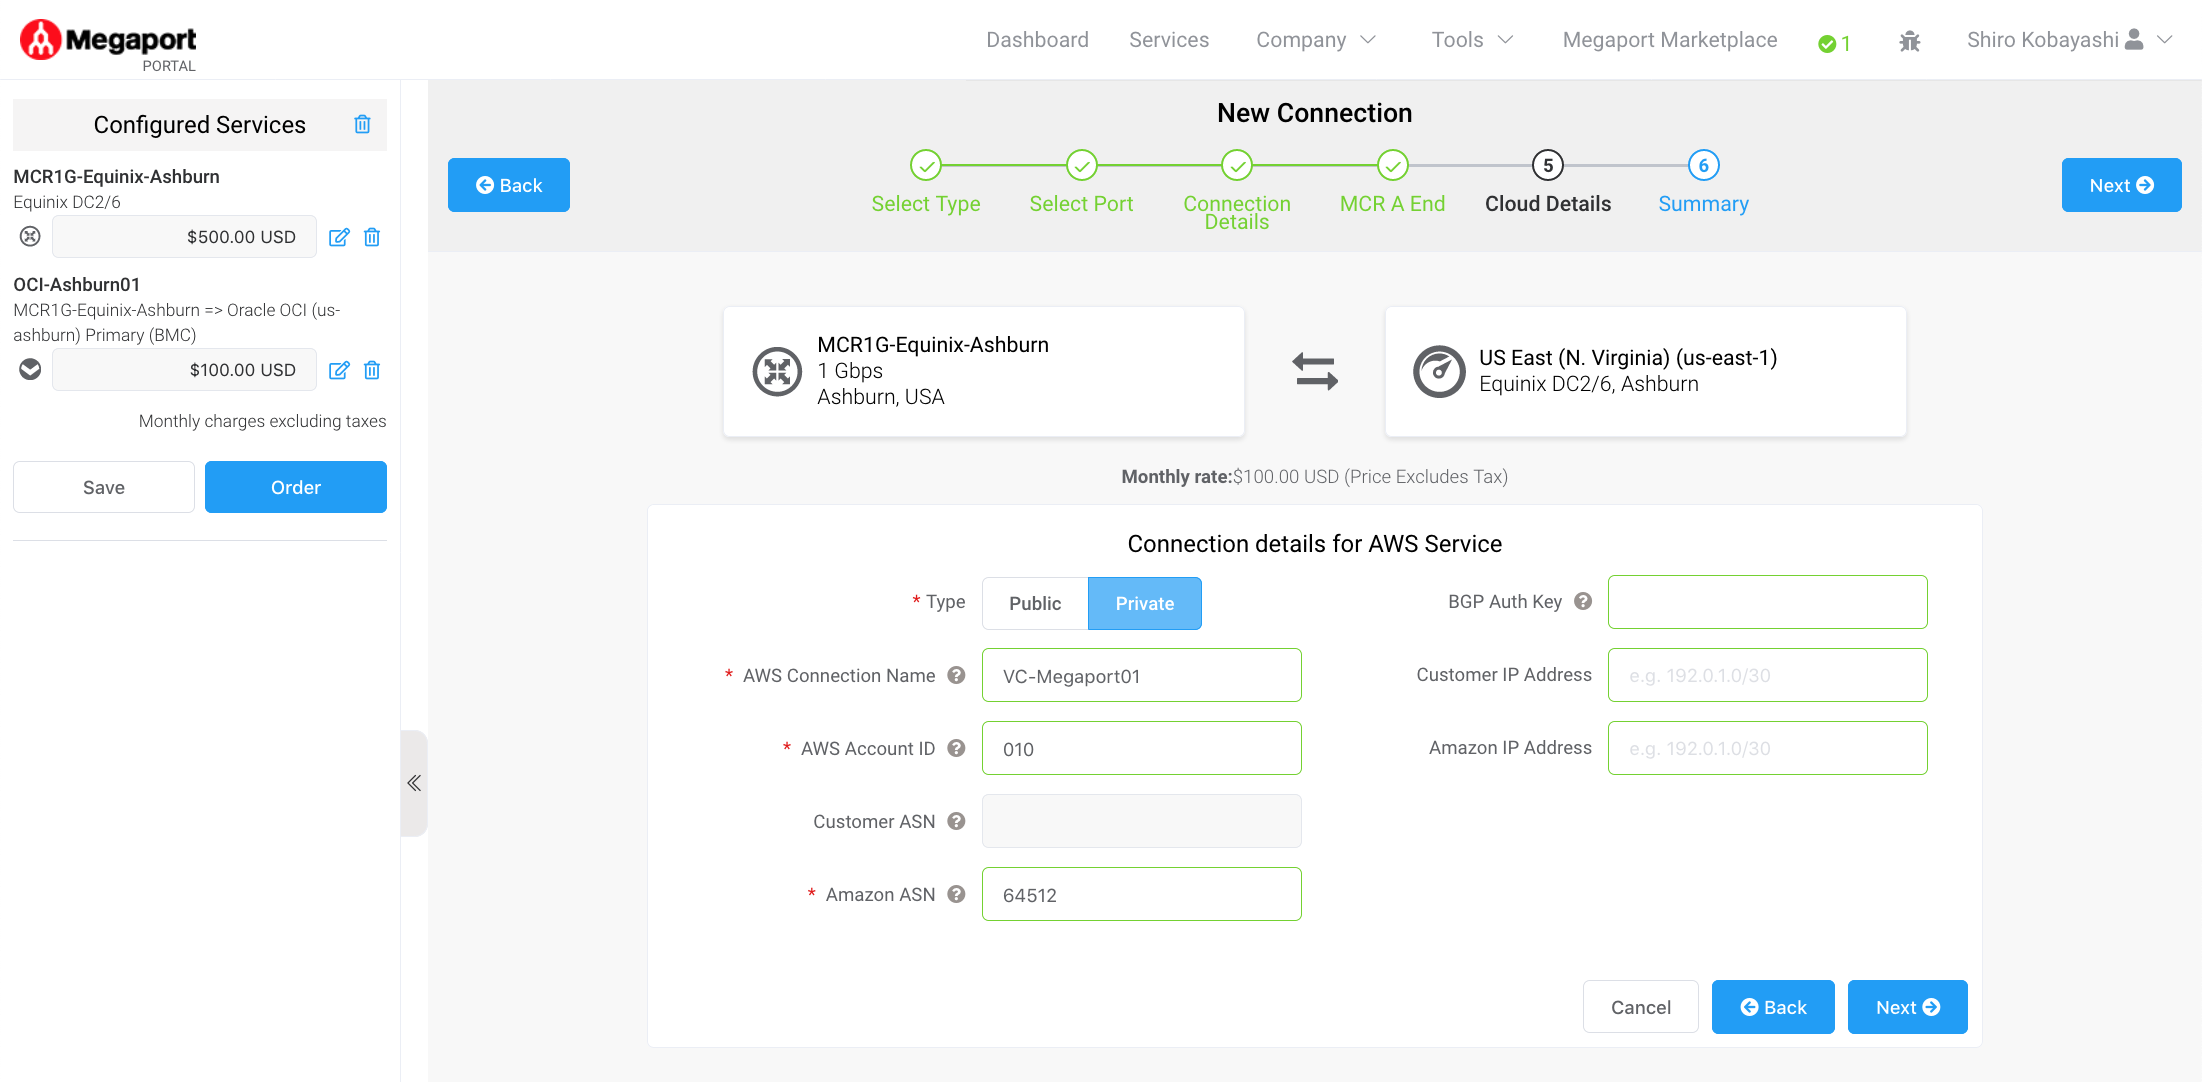Open the notifications status indicator
This screenshot has height=1082, width=2202.
coord(1834,43)
